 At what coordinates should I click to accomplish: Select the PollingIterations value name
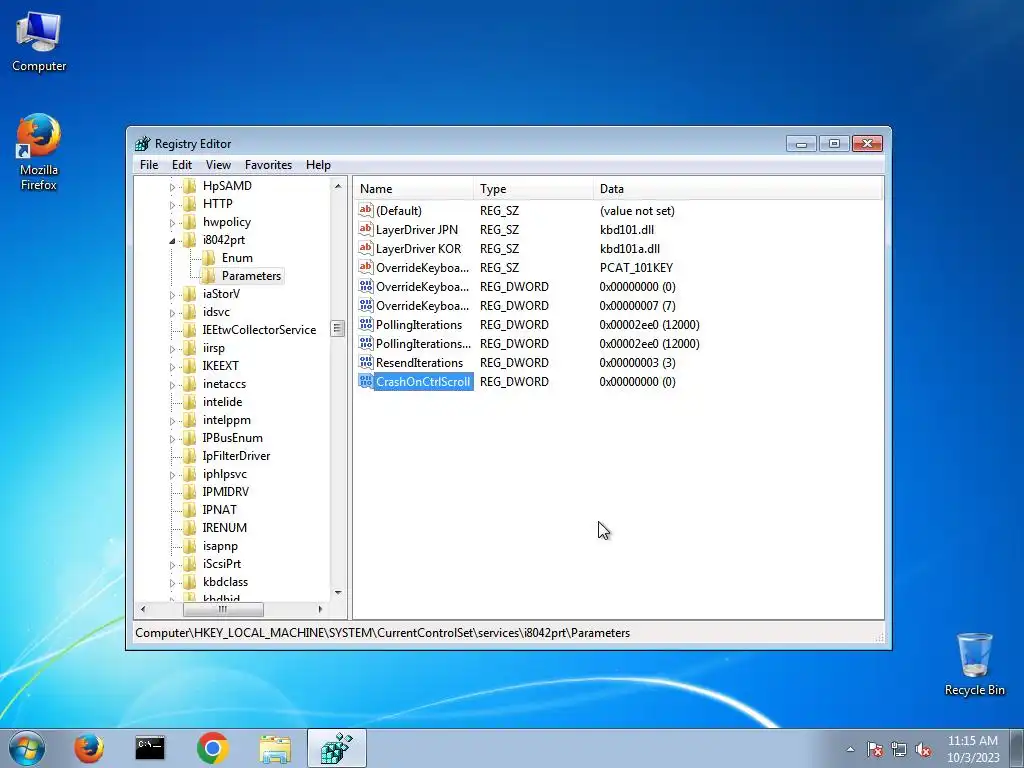419,325
